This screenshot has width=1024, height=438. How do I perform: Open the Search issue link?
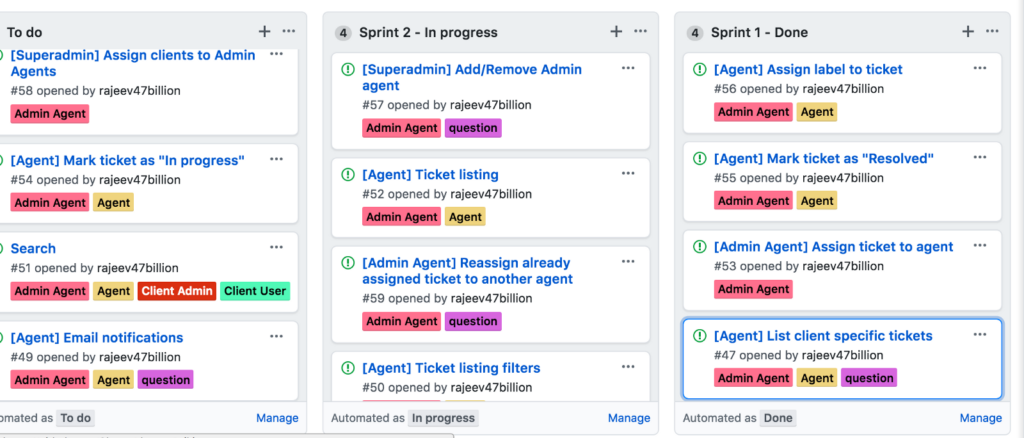[33, 248]
